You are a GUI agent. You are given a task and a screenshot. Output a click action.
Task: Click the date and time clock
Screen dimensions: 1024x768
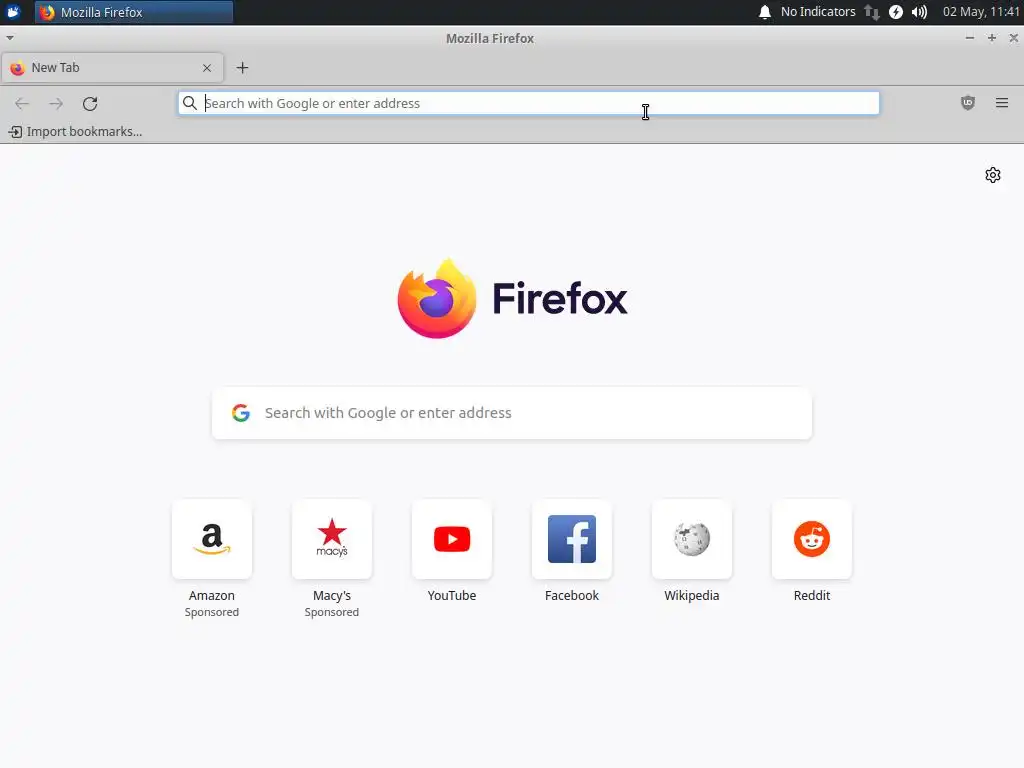(981, 12)
